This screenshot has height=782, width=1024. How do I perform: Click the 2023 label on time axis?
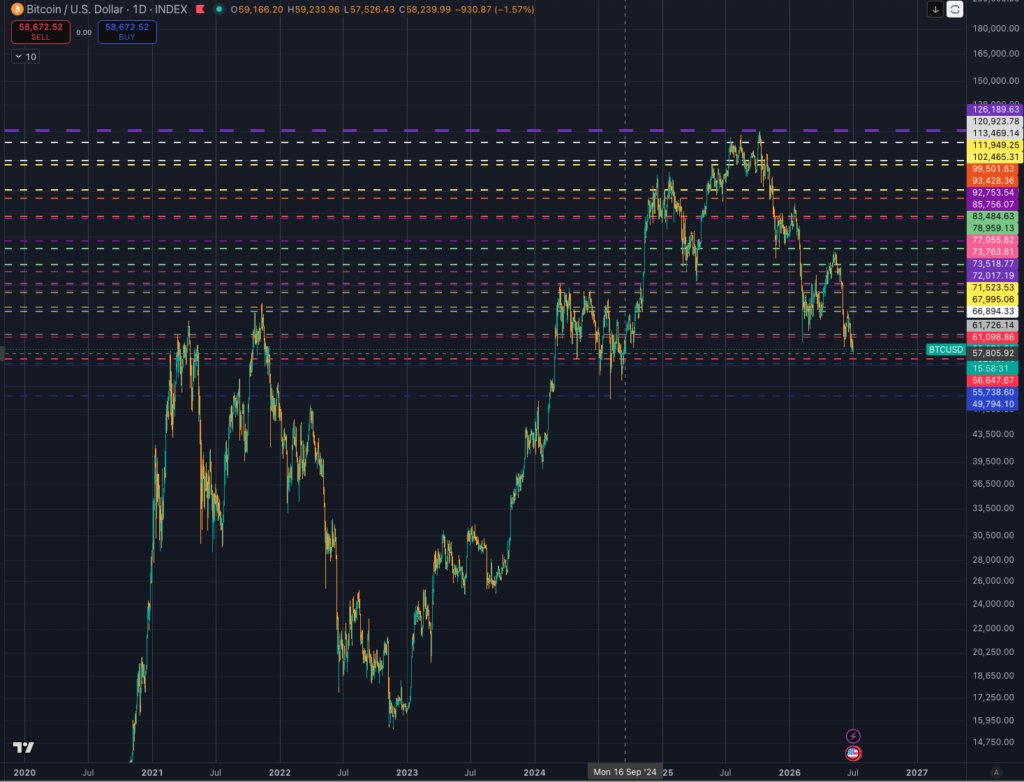coord(407,772)
